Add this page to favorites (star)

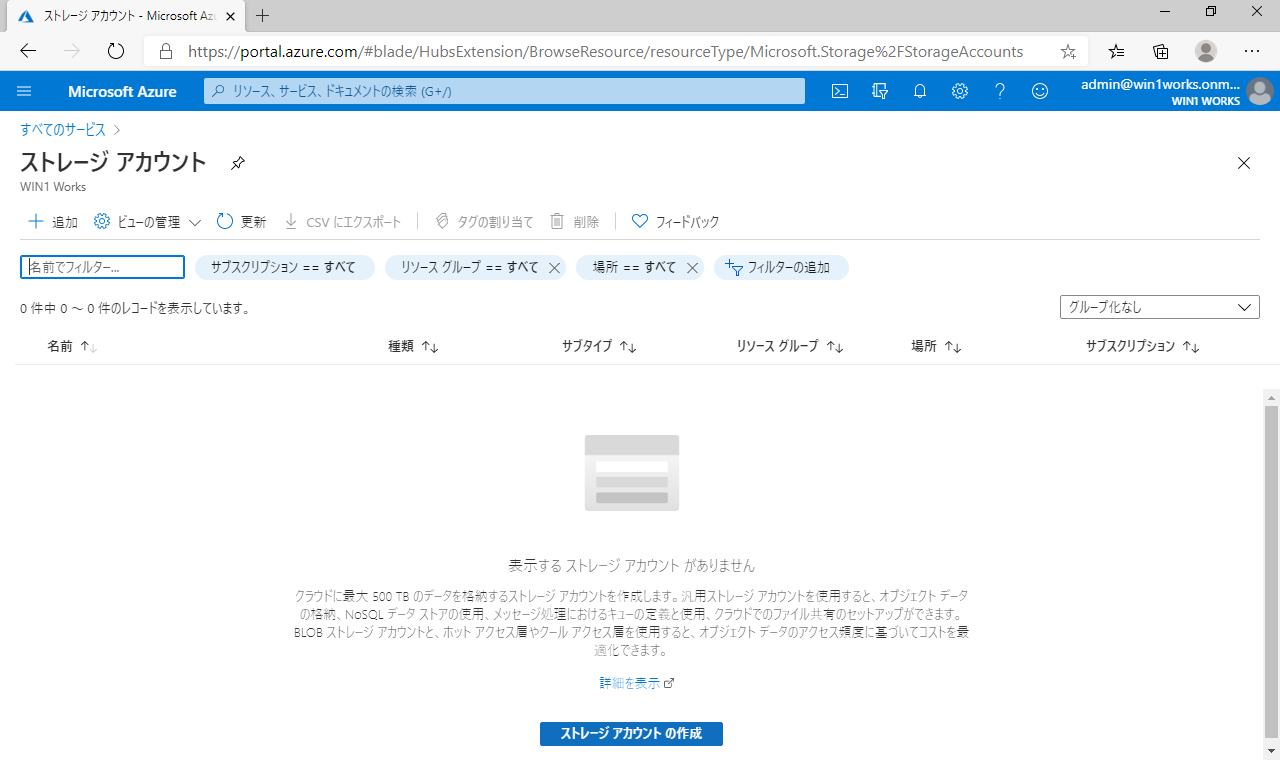point(1068,51)
